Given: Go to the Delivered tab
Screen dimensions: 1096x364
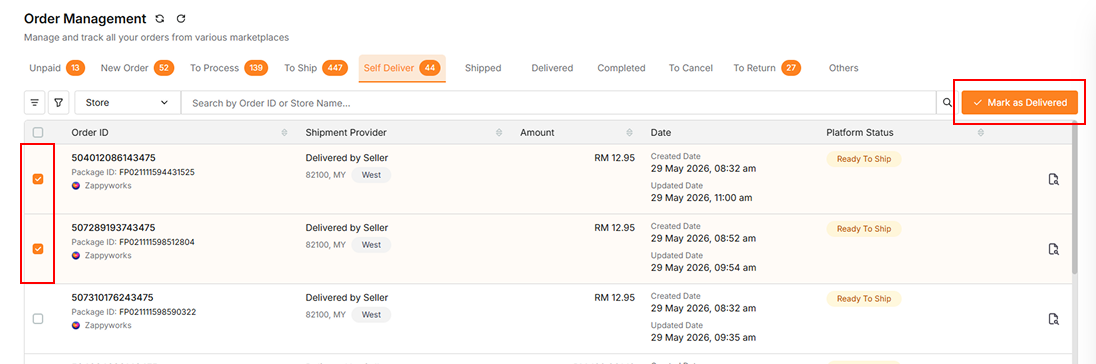Looking at the screenshot, I should (x=552, y=68).
